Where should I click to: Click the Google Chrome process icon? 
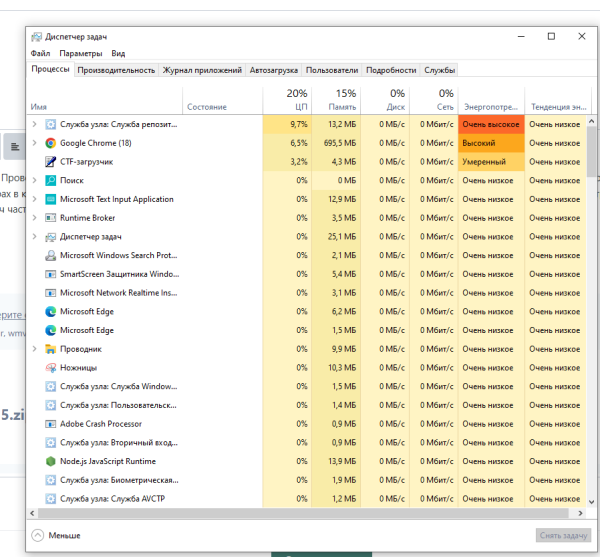[x=51, y=143]
